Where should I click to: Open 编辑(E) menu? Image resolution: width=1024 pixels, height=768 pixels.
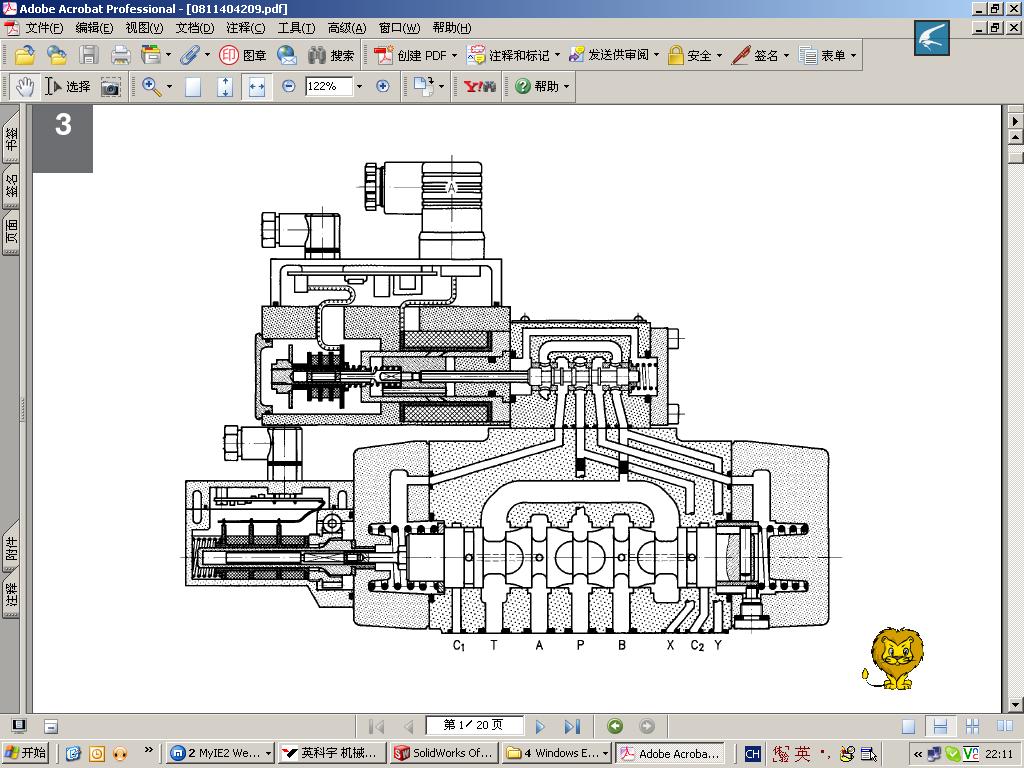[x=94, y=27]
